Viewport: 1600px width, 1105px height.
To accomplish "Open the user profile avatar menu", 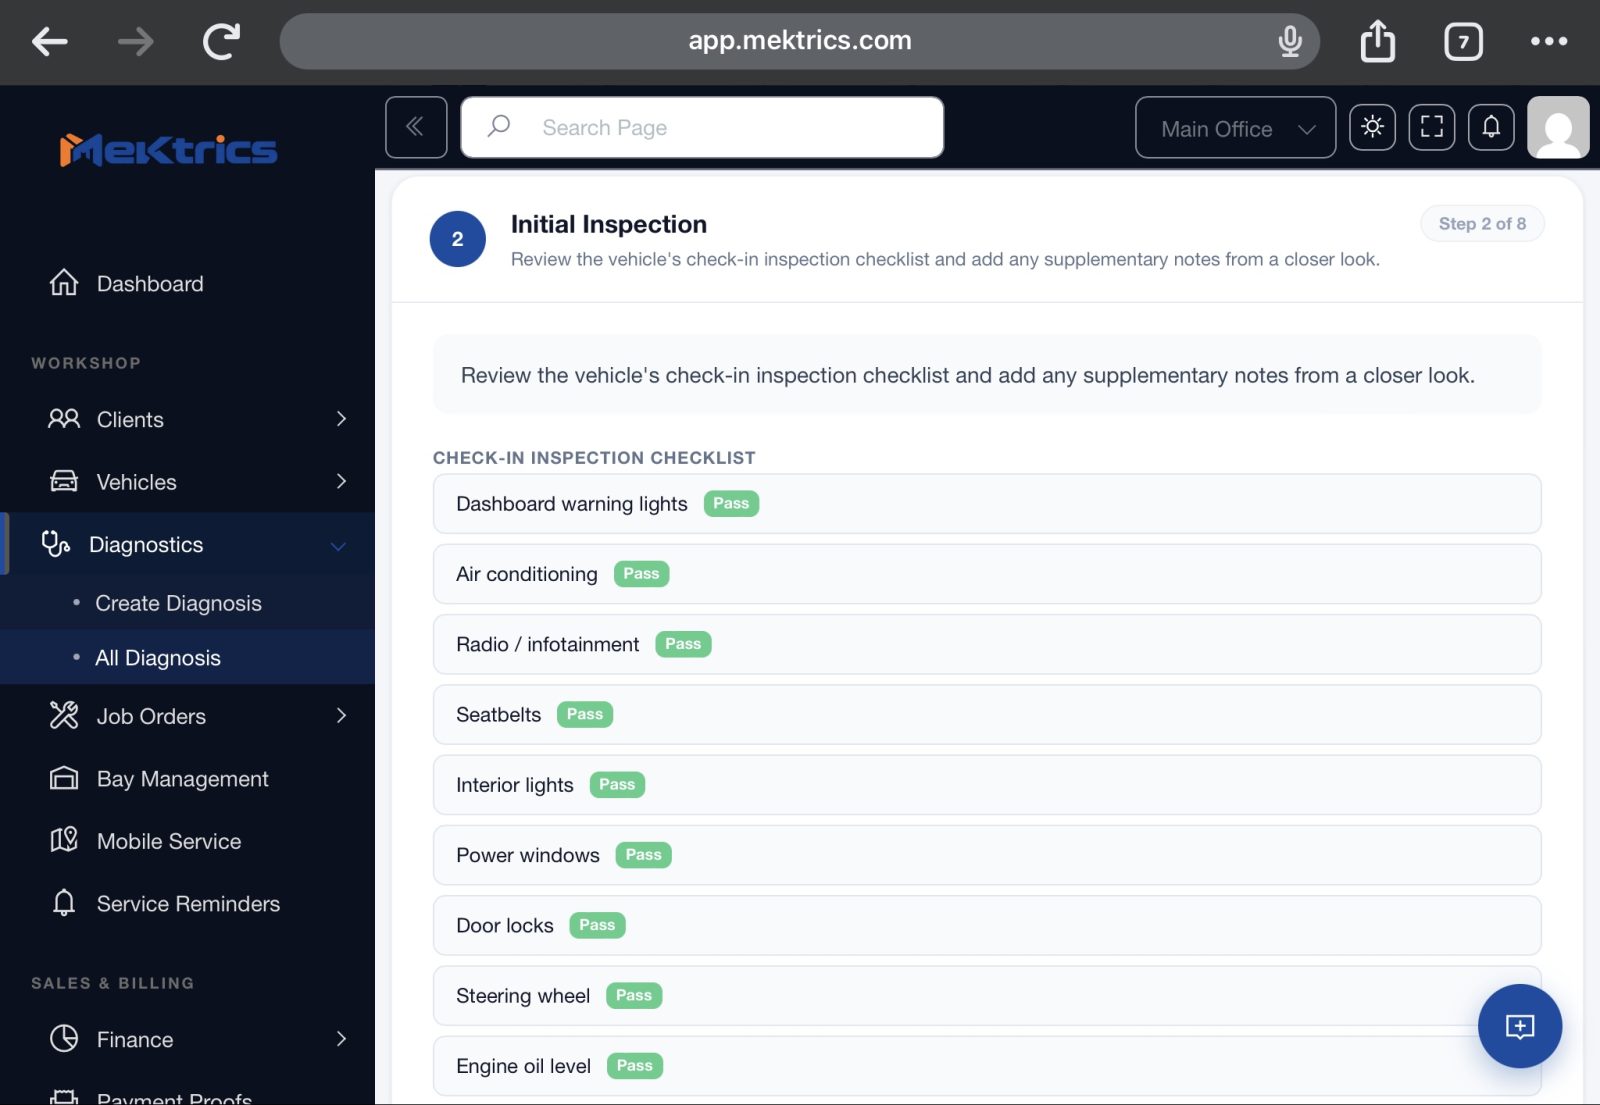I will click(x=1558, y=127).
